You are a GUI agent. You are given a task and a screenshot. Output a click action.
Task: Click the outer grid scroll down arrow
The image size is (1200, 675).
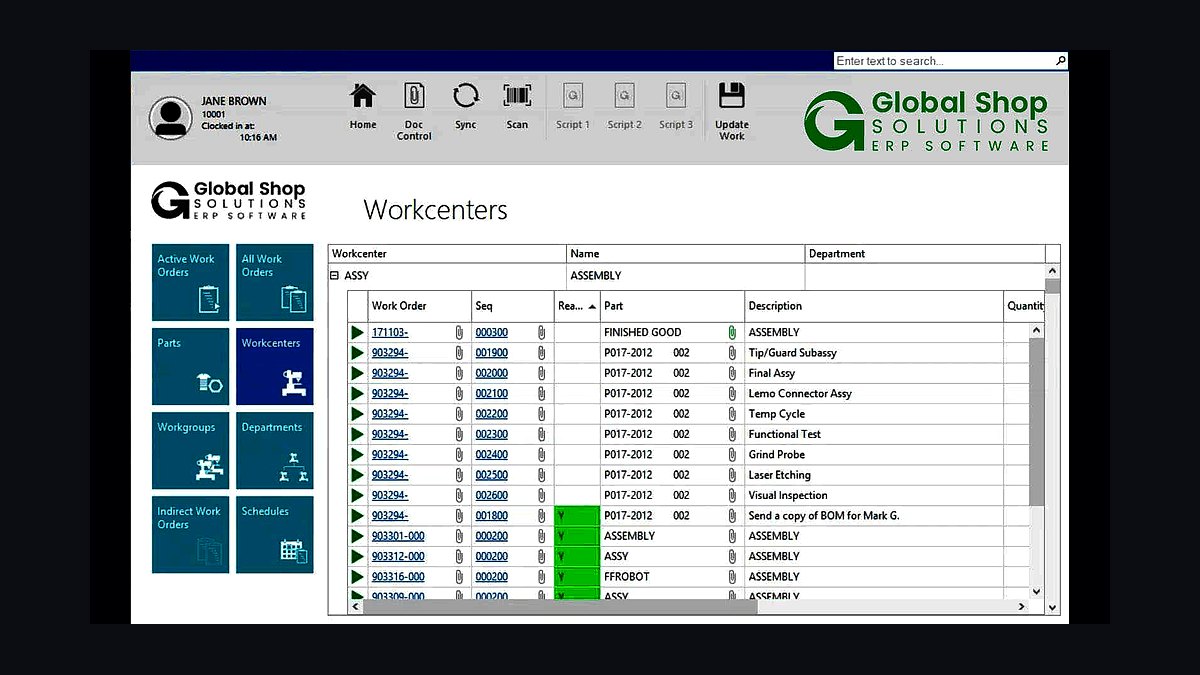[1052, 606]
